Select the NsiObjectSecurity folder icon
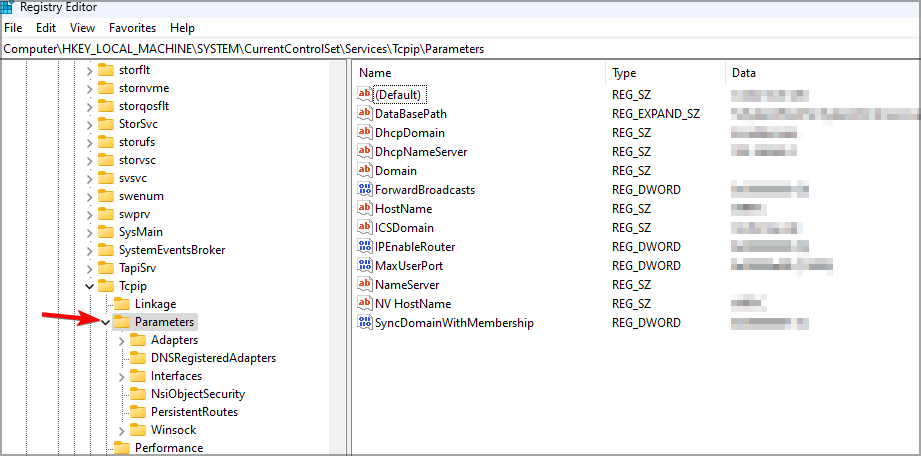 pos(137,394)
